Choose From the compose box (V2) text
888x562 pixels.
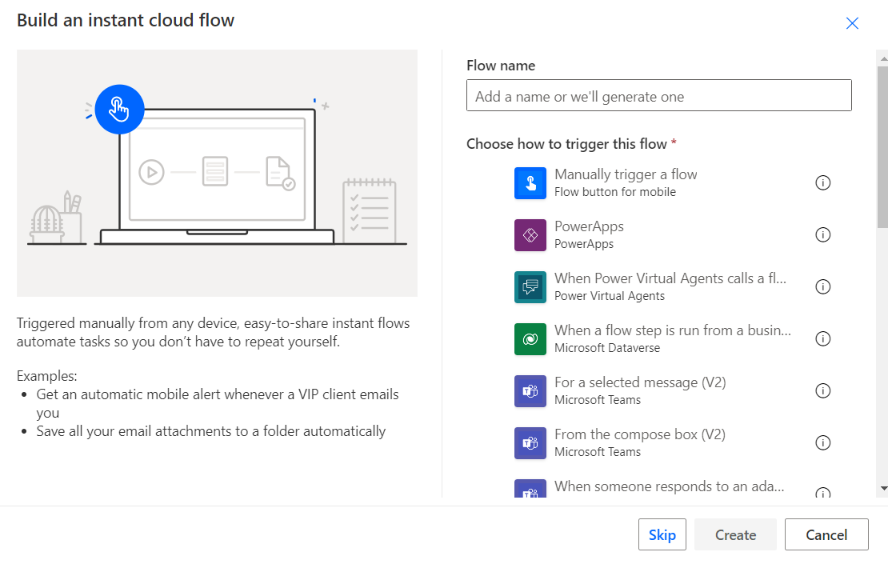click(x=639, y=435)
